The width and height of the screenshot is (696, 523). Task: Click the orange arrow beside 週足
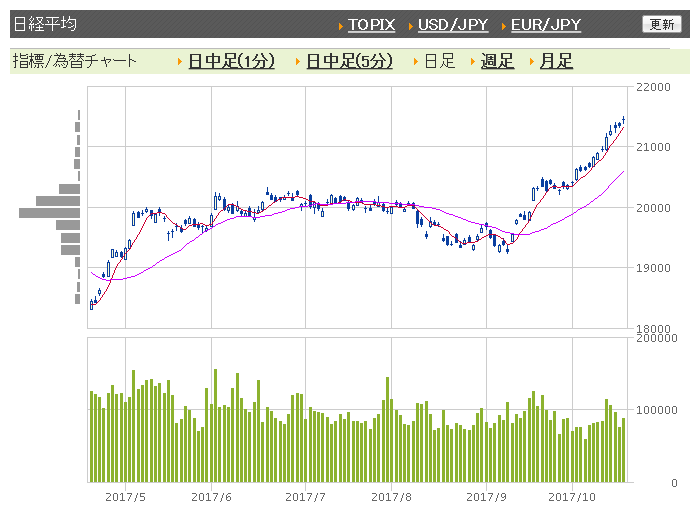473,62
